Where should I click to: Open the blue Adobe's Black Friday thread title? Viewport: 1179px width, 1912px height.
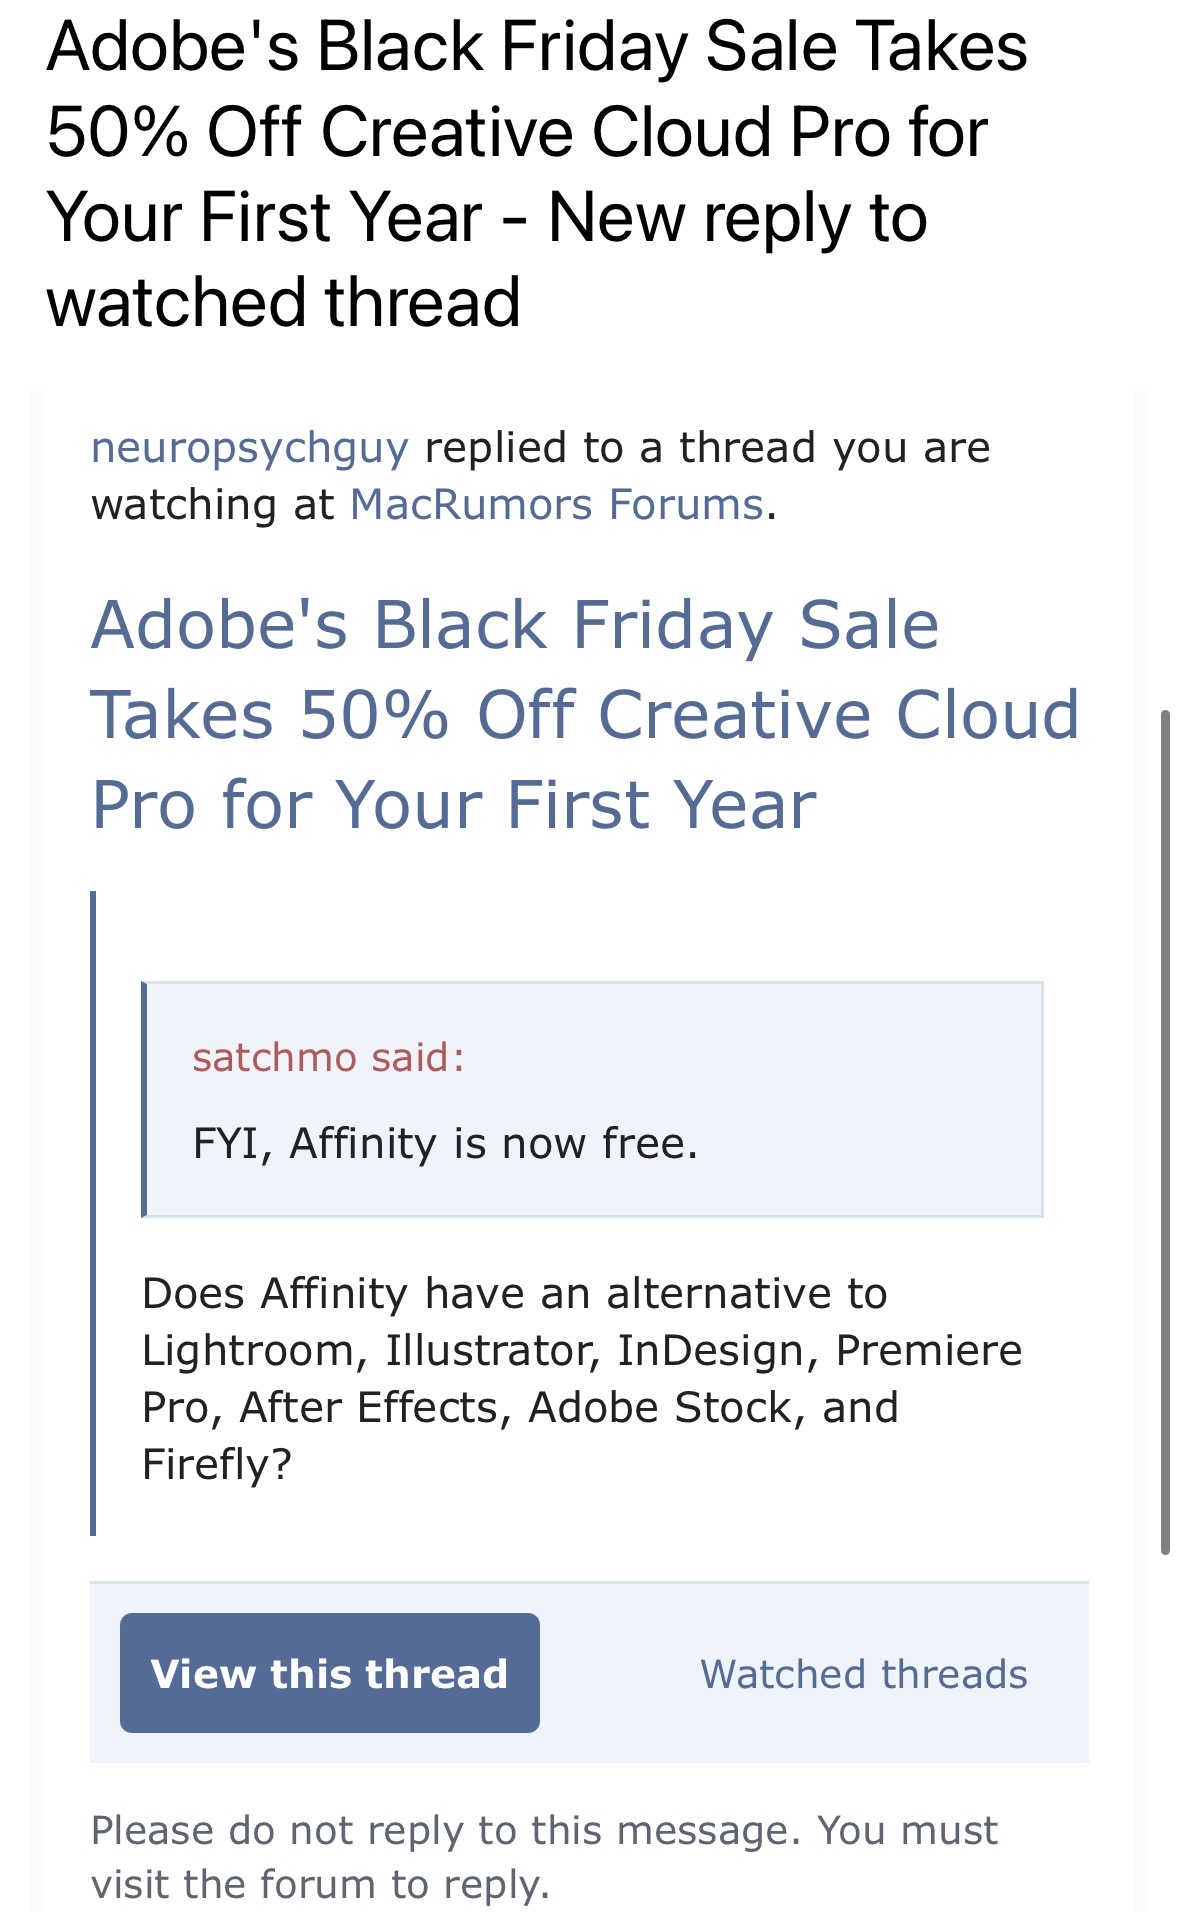[x=585, y=714]
